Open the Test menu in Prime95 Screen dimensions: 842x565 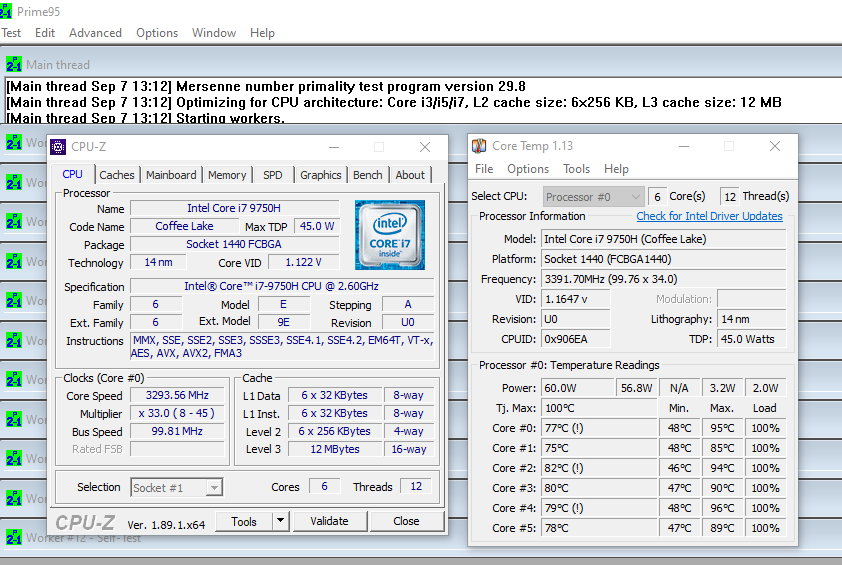(x=11, y=33)
